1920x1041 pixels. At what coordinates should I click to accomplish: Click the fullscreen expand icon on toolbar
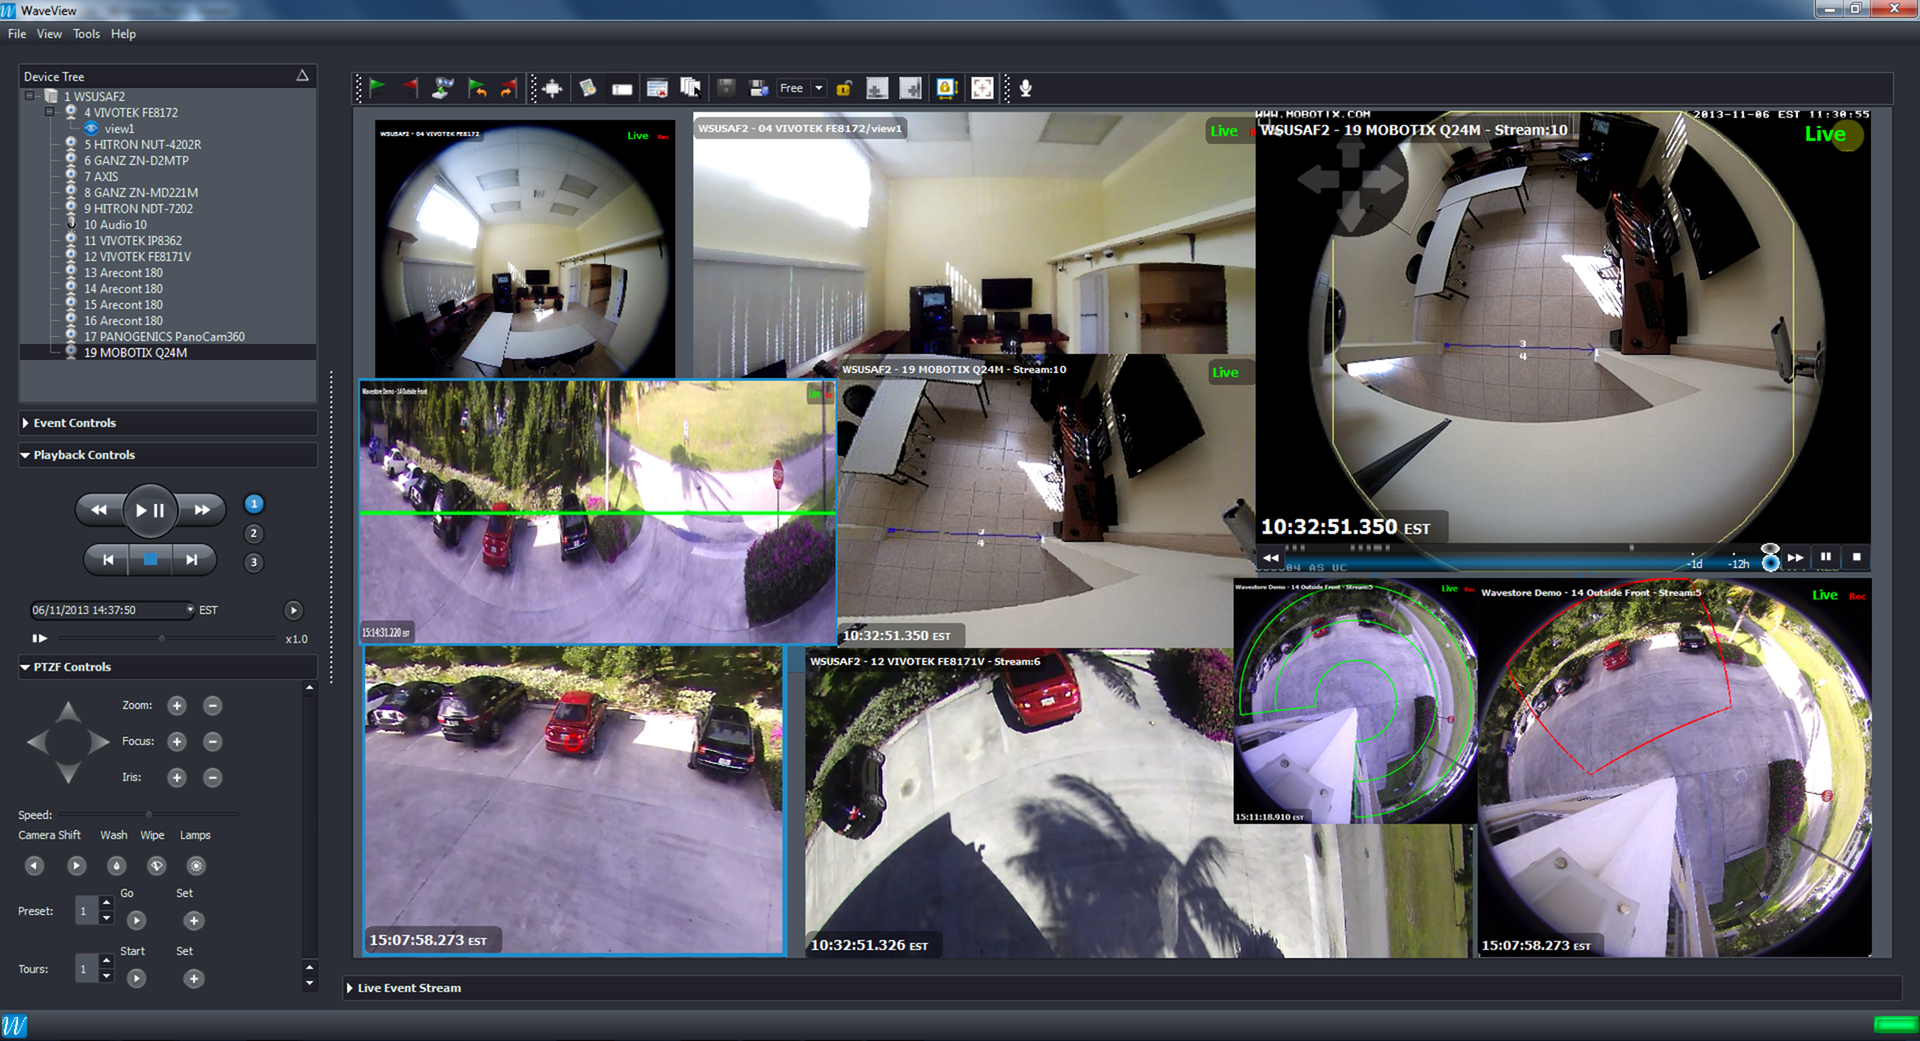click(x=983, y=88)
